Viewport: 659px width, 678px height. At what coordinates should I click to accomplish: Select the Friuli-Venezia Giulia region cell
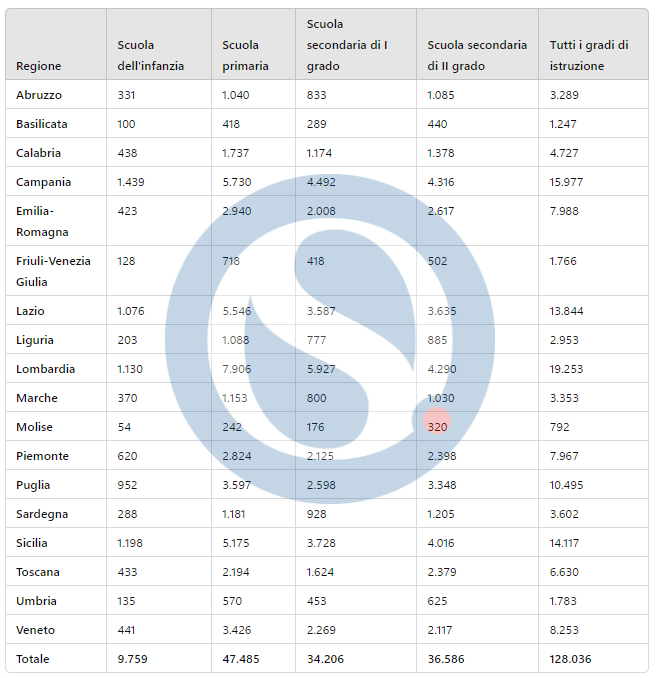pyautogui.click(x=53, y=271)
